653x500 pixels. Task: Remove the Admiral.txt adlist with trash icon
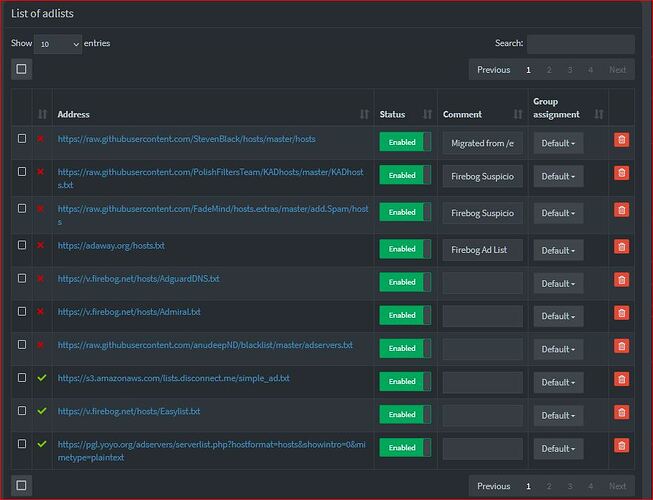click(620, 315)
